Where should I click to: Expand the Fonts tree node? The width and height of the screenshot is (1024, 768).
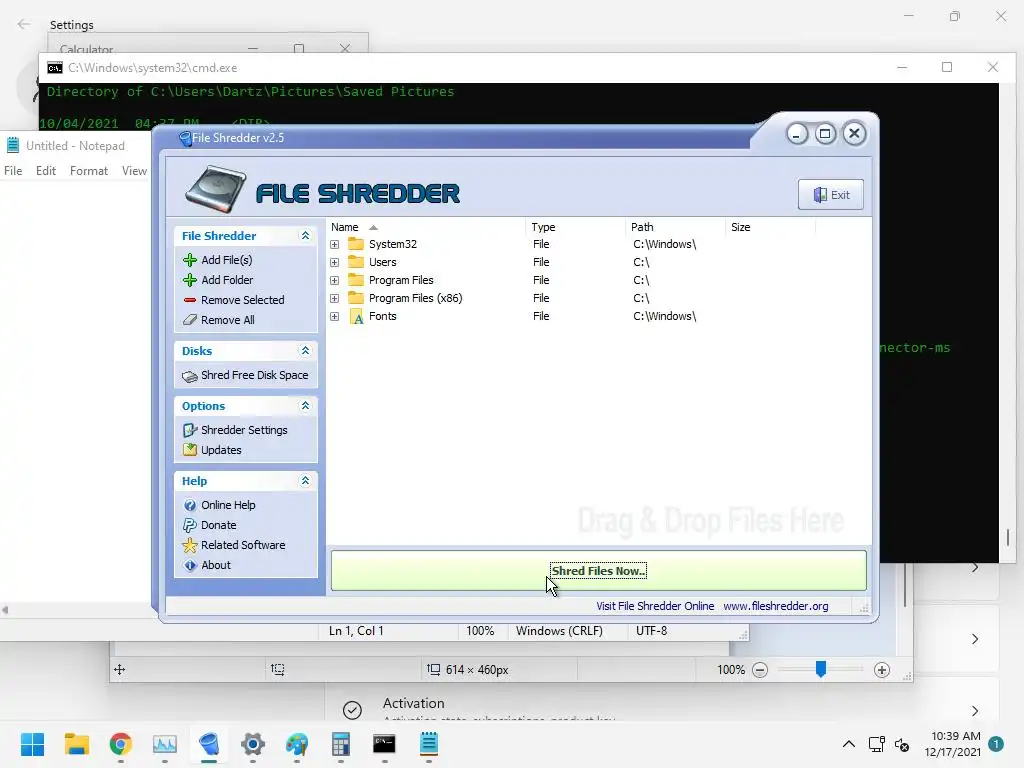click(x=334, y=317)
